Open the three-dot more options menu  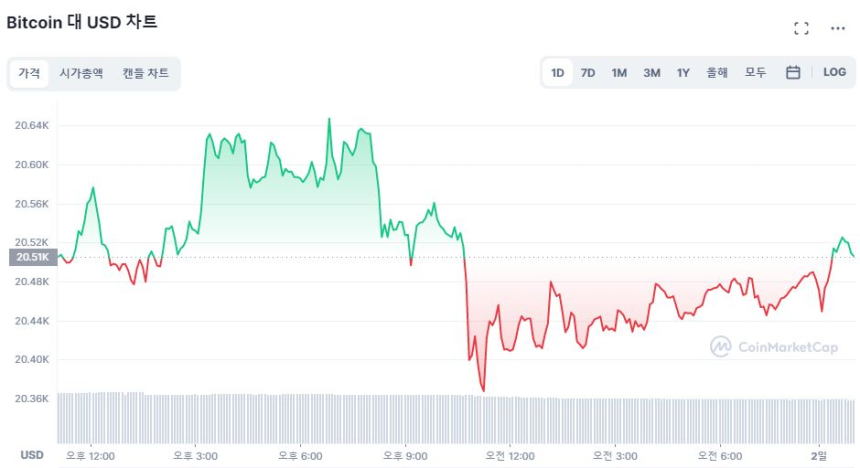tap(838, 28)
